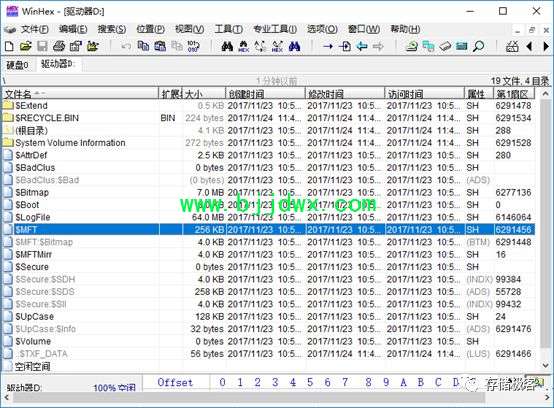Open the 位置(P) menu

point(151,29)
